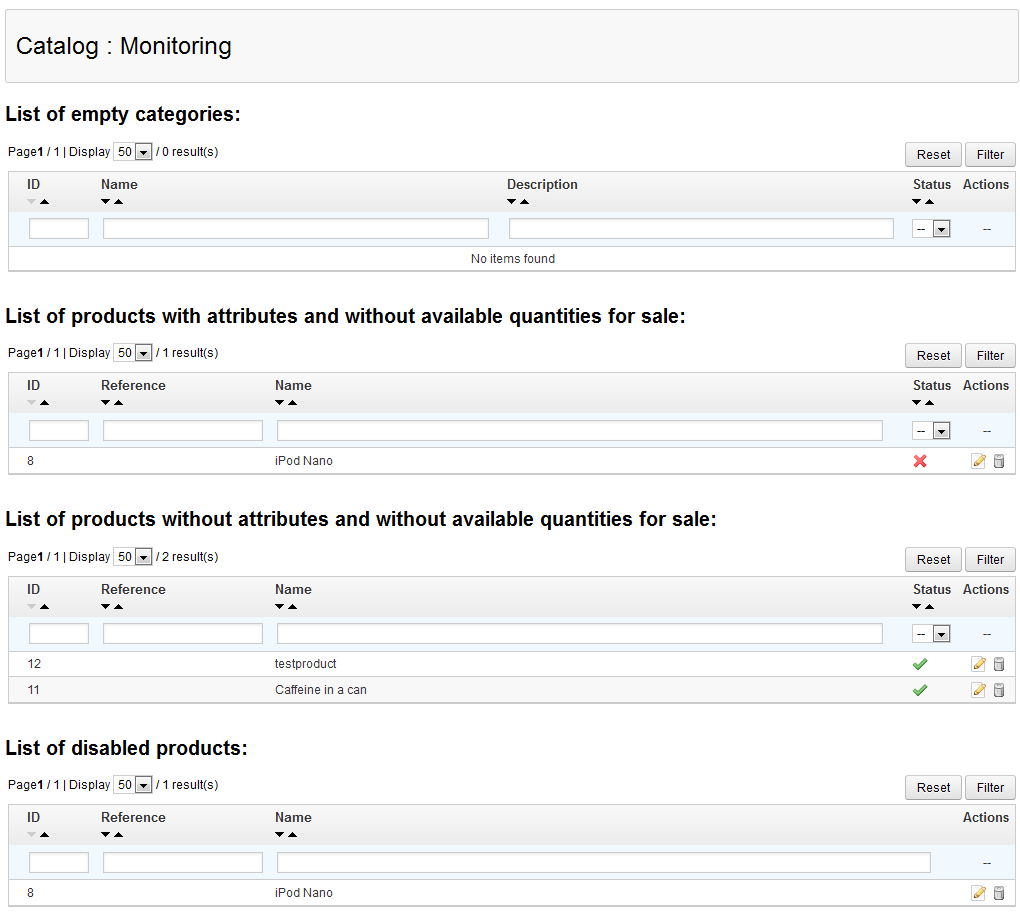
Task: Edit the Caffeine in a can product
Action: pos(978,690)
